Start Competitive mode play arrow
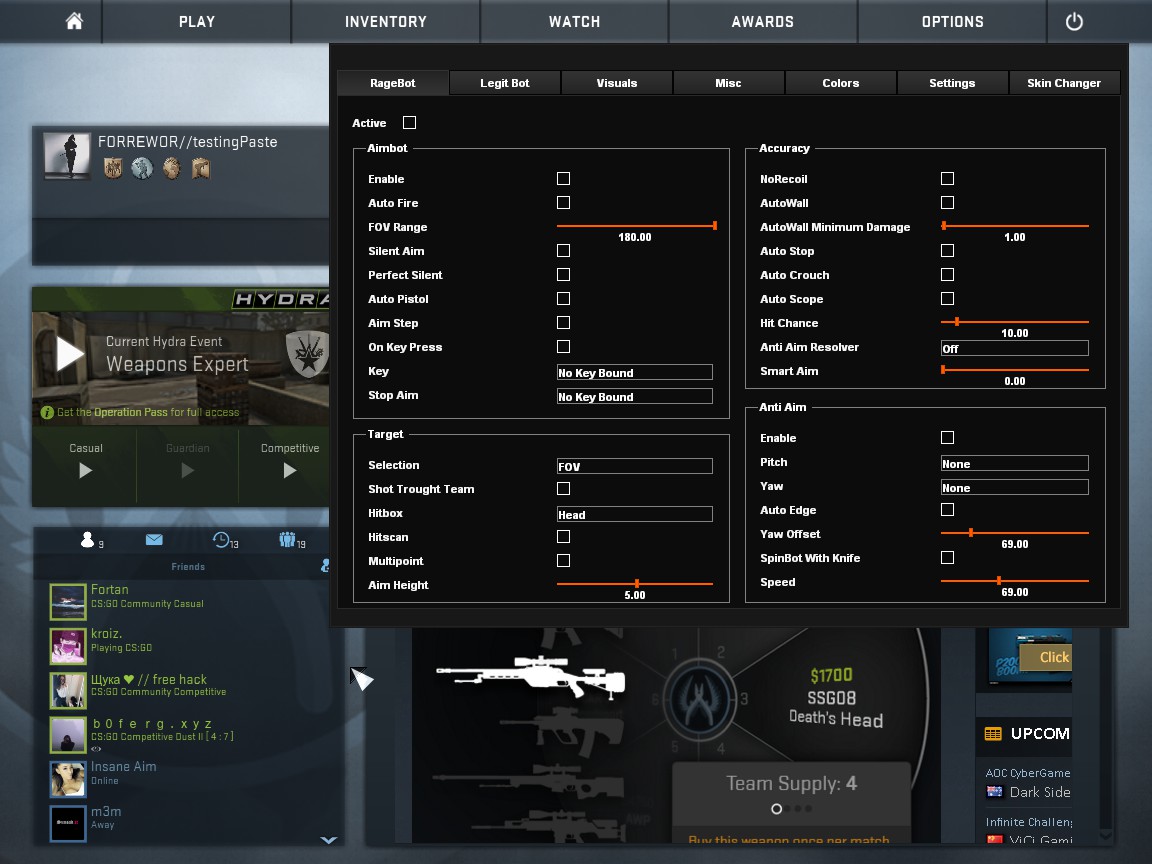1152x864 pixels. click(289, 470)
